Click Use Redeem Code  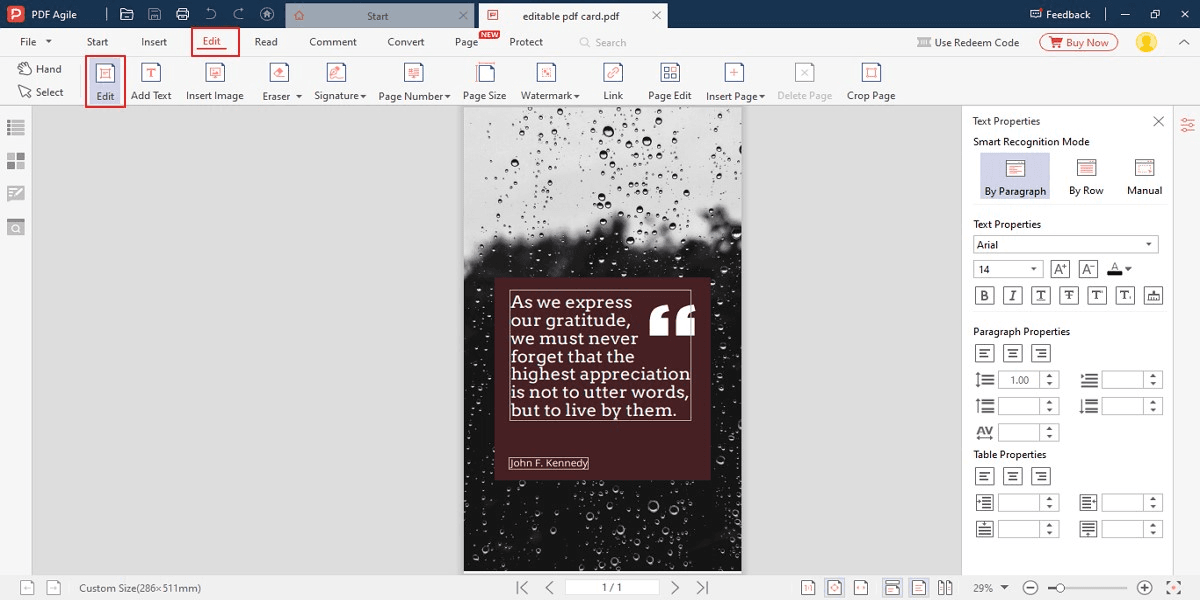point(968,42)
